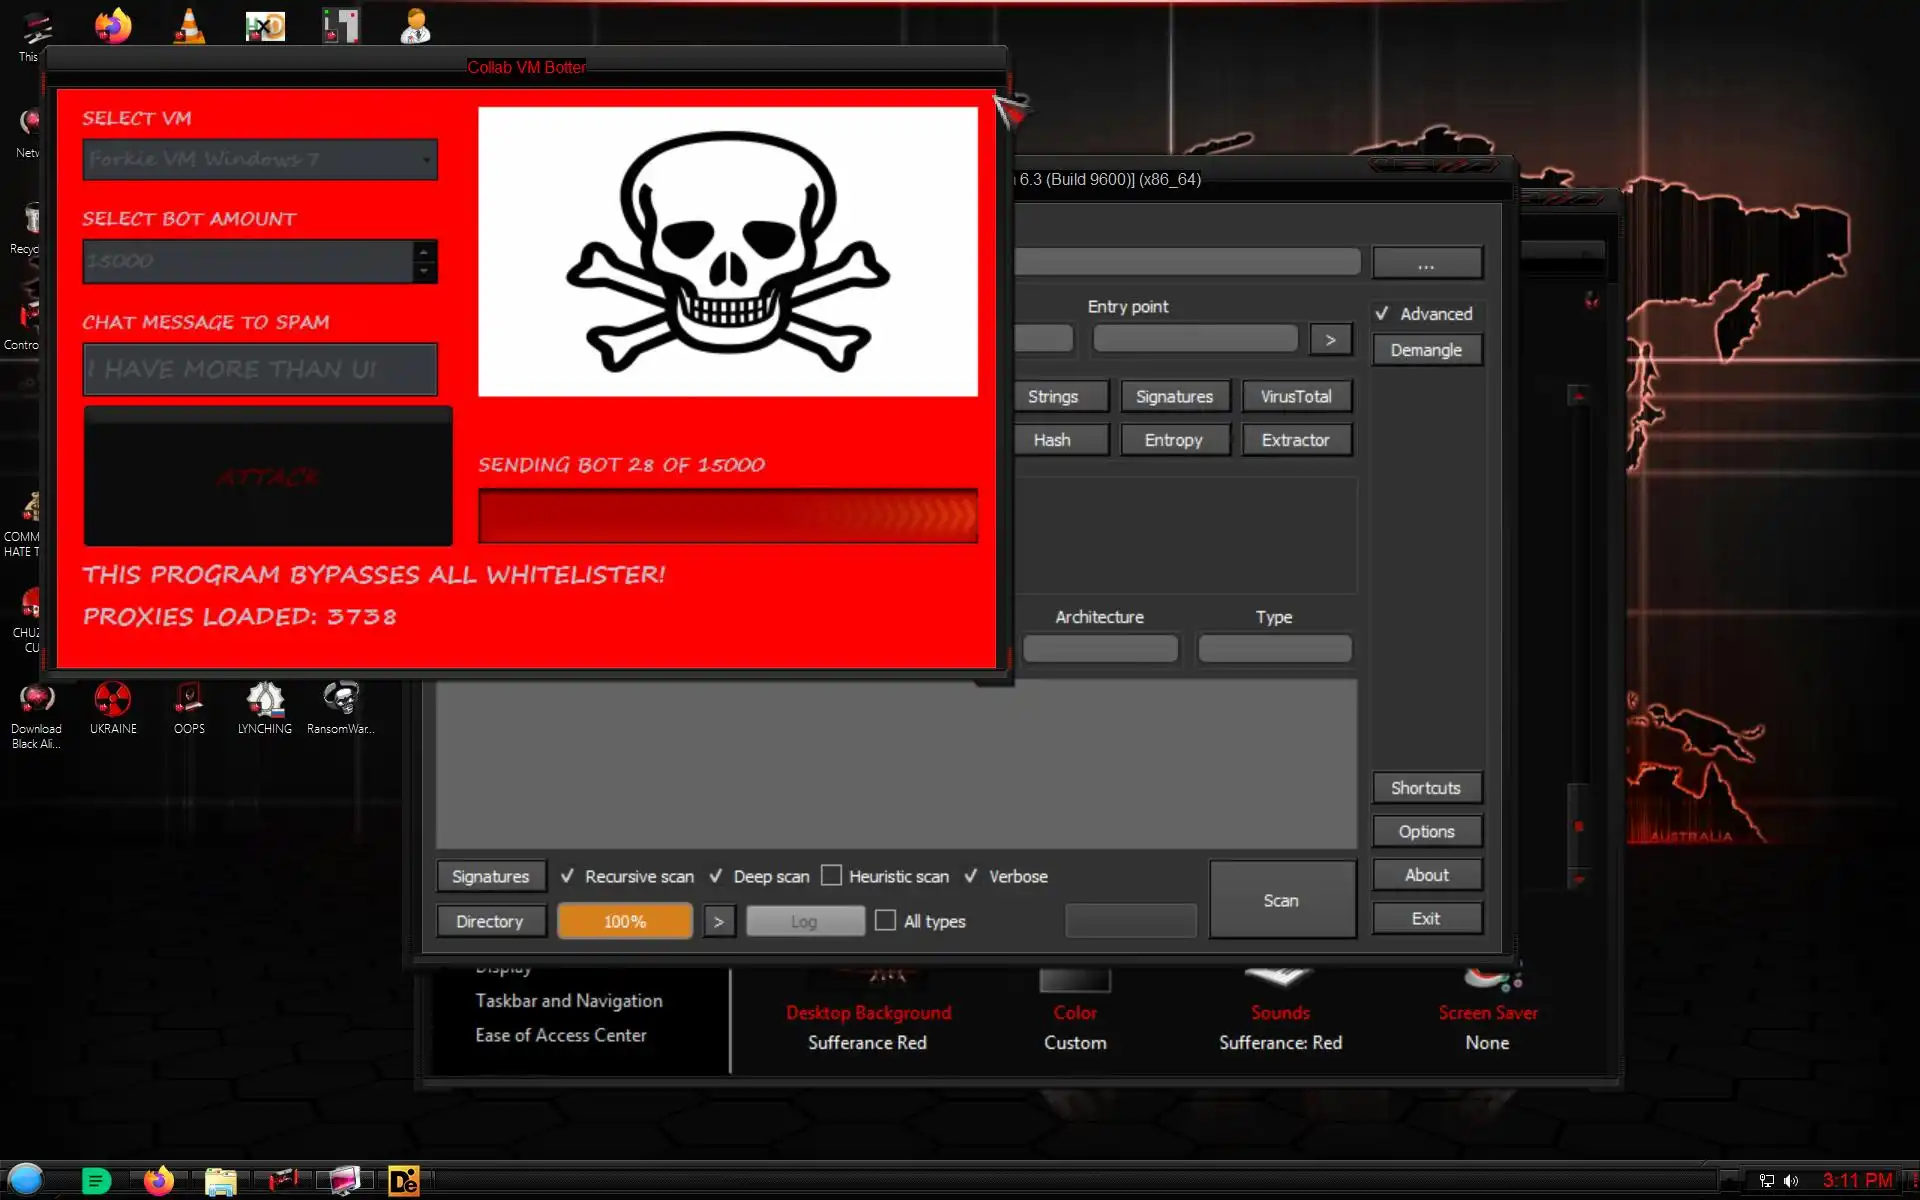Click the VirusTotal button
1920x1200 pixels.
[1295, 397]
